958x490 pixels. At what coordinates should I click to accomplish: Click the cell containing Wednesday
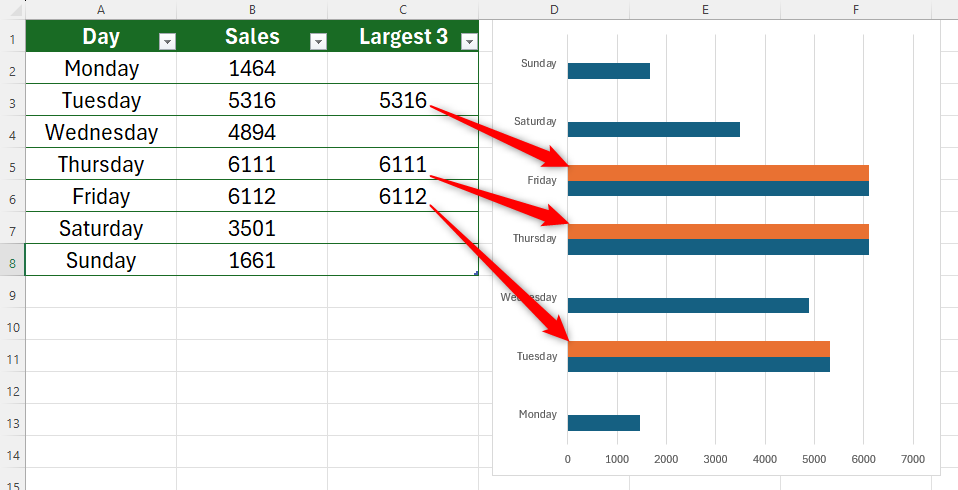[x=101, y=133]
